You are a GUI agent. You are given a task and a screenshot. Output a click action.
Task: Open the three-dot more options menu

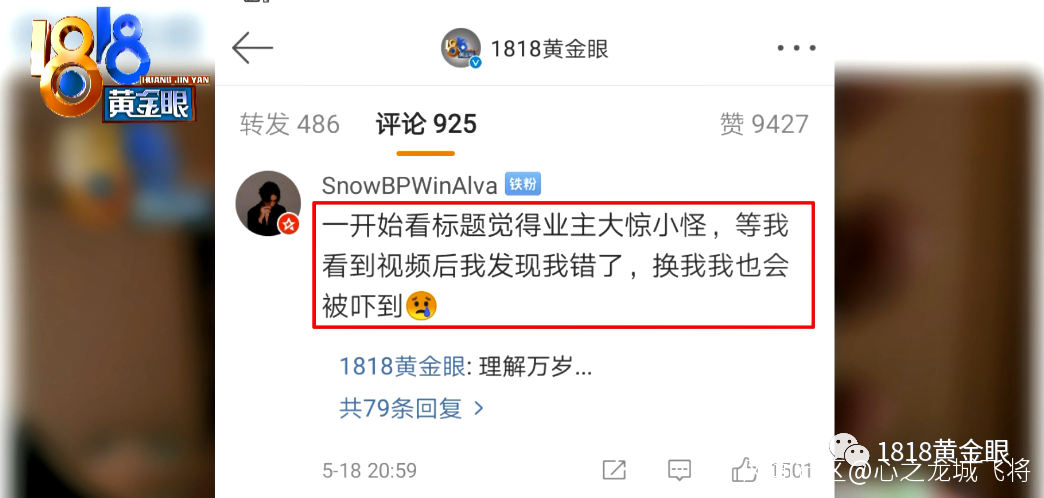click(796, 49)
